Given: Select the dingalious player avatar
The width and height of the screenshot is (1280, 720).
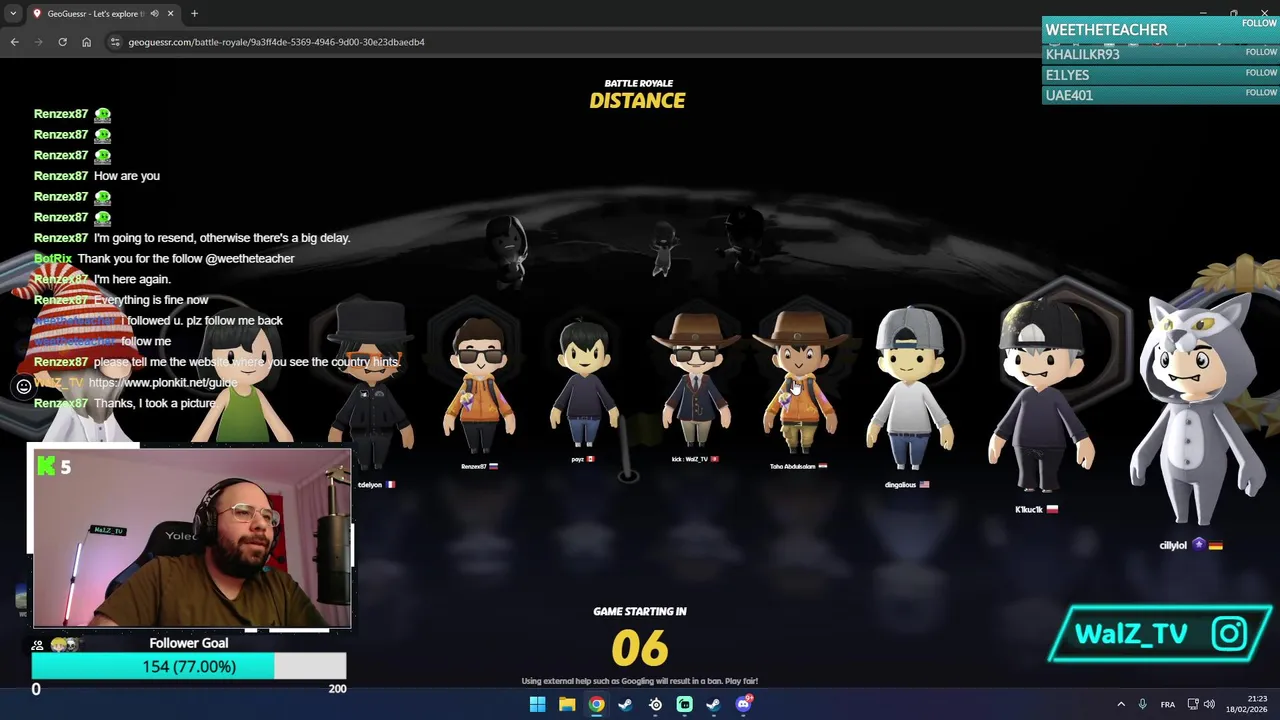Looking at the screenshot, I should point(910,390).
